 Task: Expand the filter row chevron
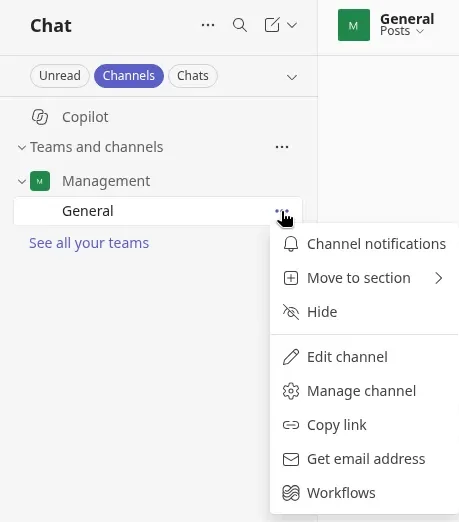tap(292, 77)
